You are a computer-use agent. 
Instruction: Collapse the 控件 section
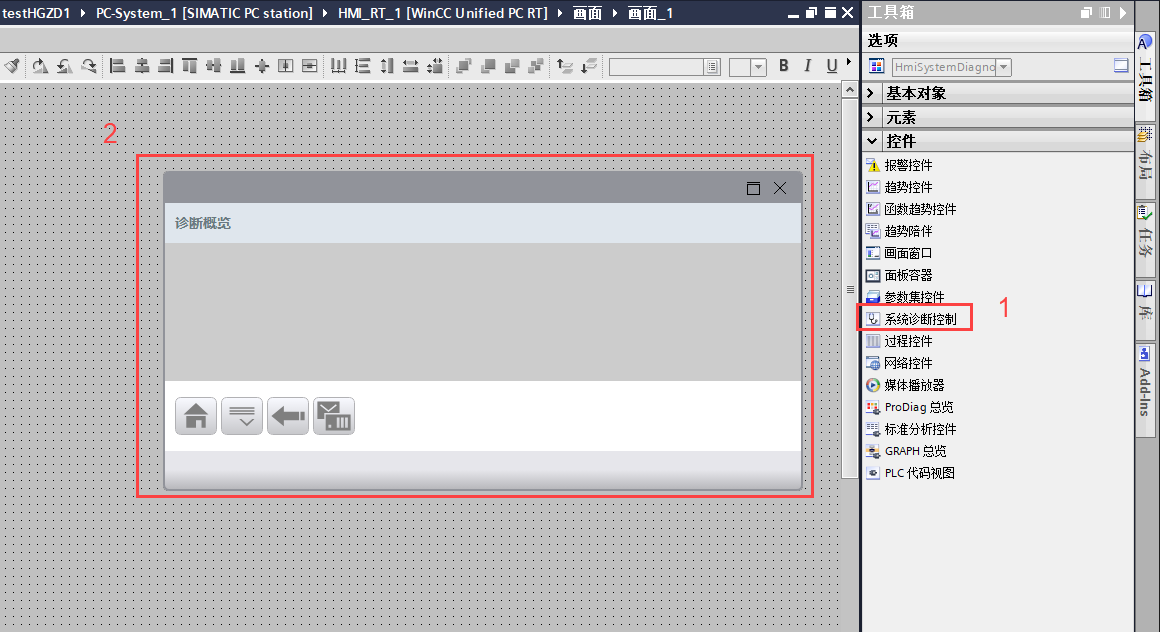point(871,141)
